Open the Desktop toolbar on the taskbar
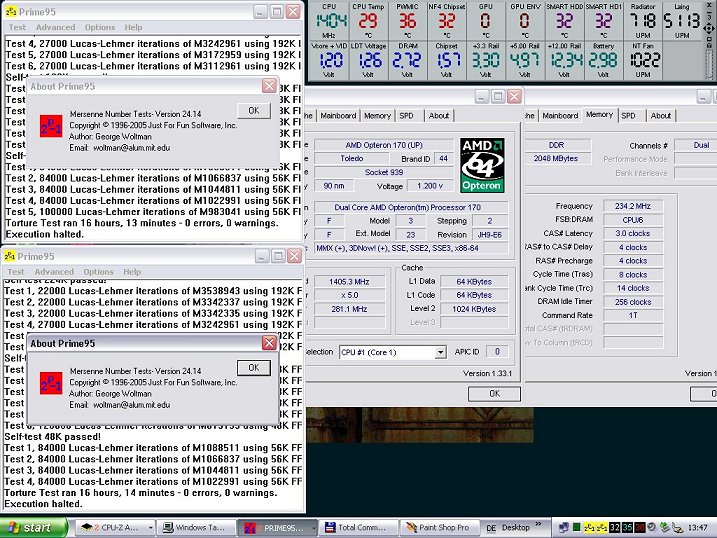 coord(516,527)
